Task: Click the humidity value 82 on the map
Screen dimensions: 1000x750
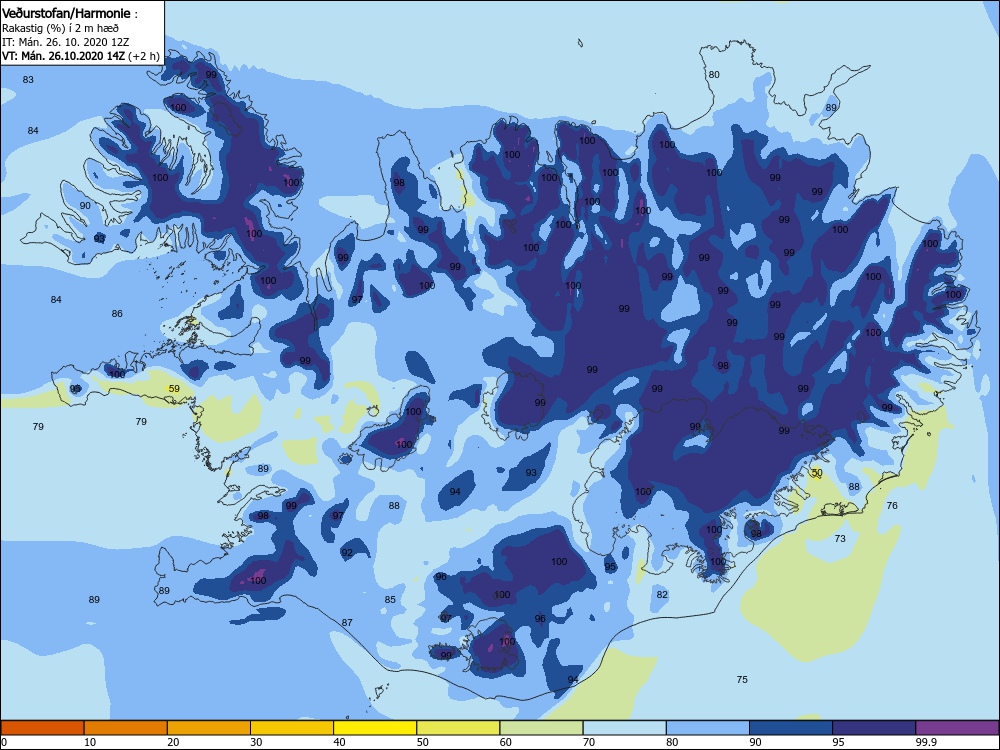Action: (662, 594)
